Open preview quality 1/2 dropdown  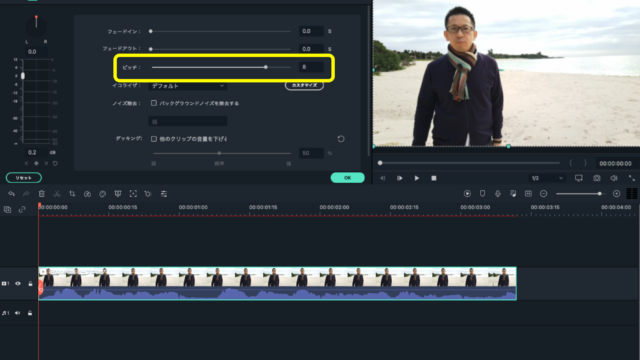point(547,178)
